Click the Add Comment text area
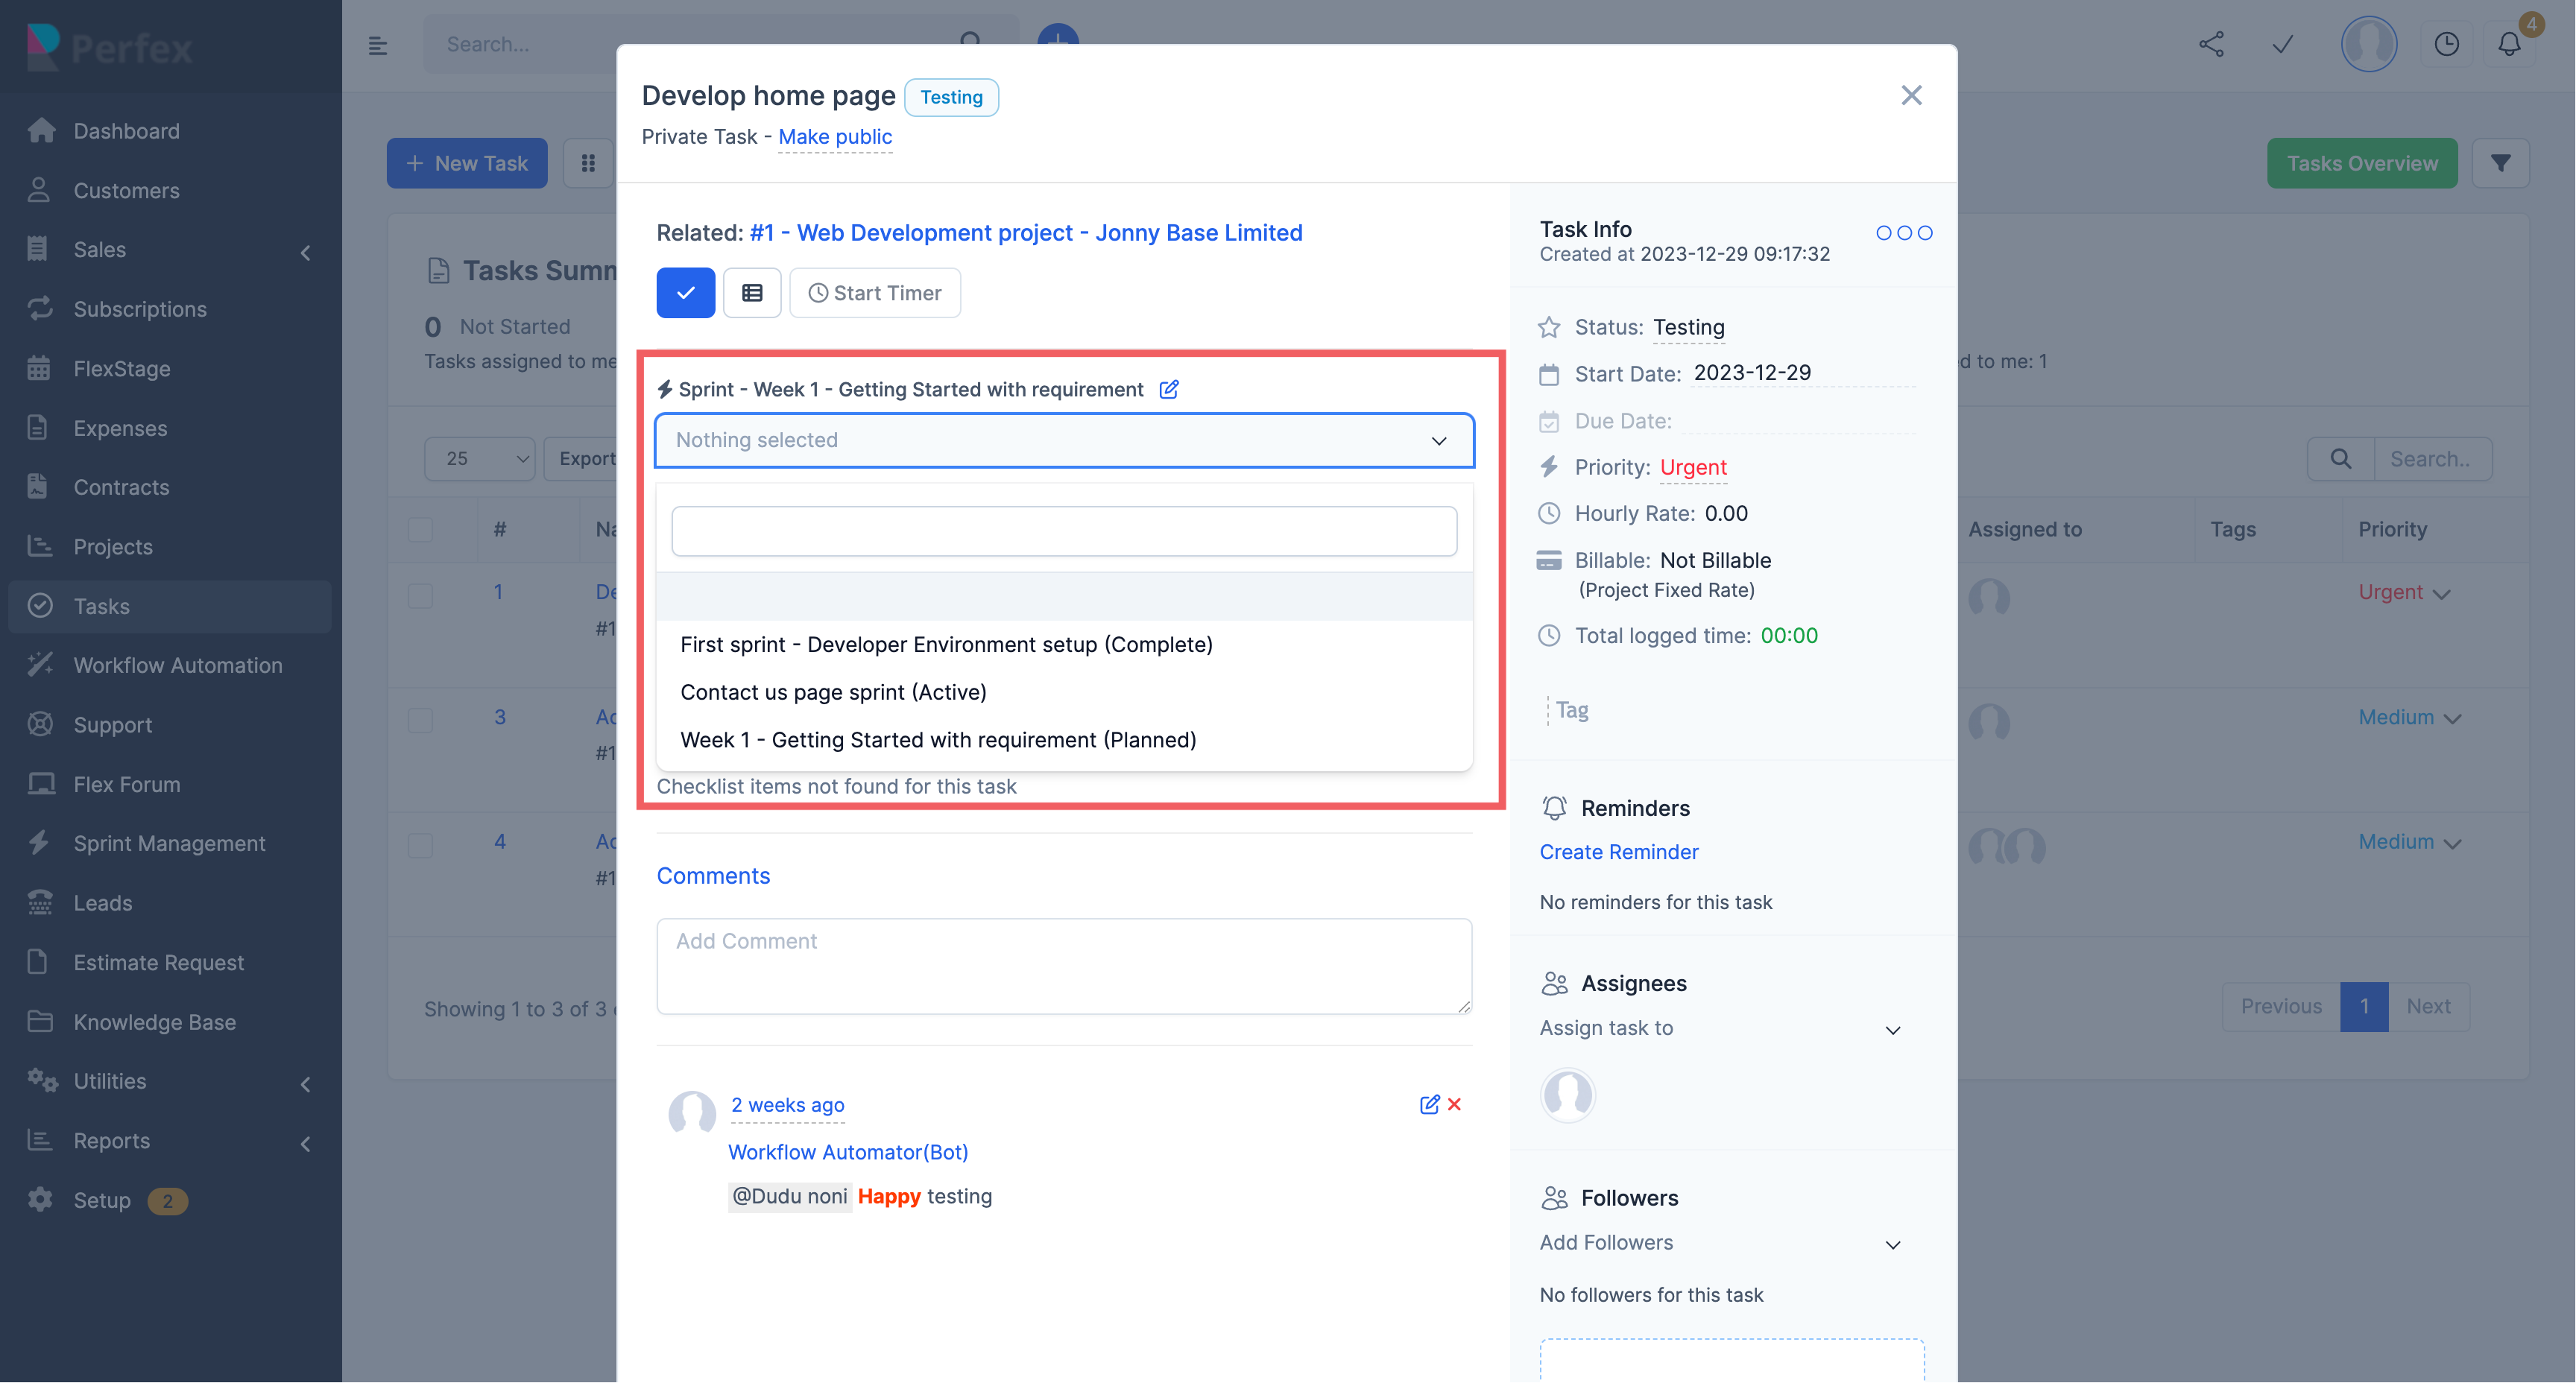This screenshot has width=2576, height=1383. [x=1064, y=965]
